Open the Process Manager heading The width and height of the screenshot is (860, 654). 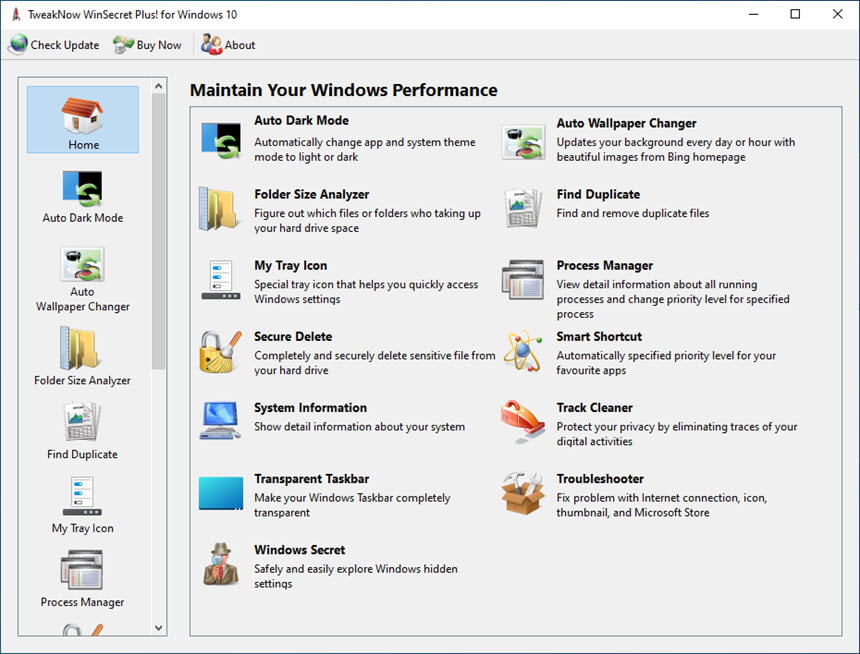pyautogui.click(x=605, y=266)
